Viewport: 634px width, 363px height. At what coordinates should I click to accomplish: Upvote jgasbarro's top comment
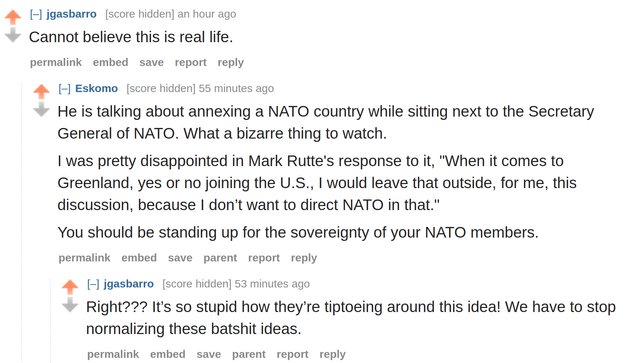pos(13,17)
